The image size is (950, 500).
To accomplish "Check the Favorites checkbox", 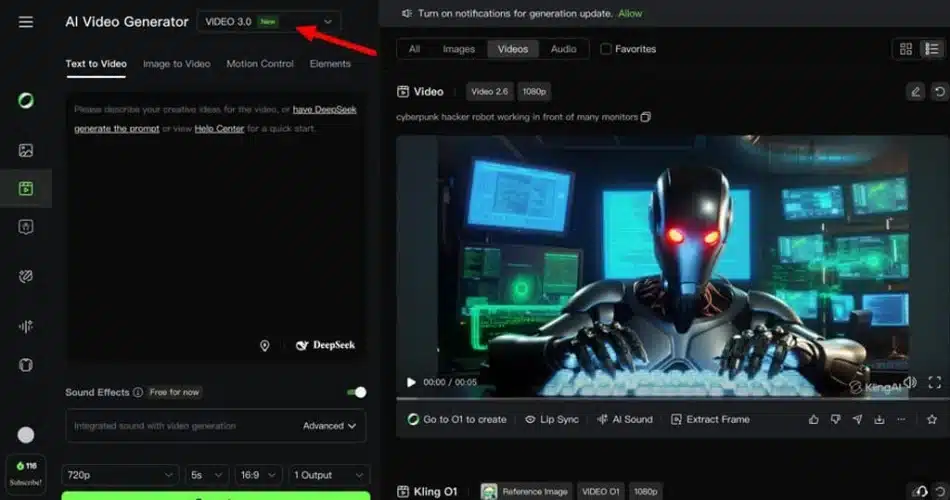I will pyautogui.click(x=605, y=49).
